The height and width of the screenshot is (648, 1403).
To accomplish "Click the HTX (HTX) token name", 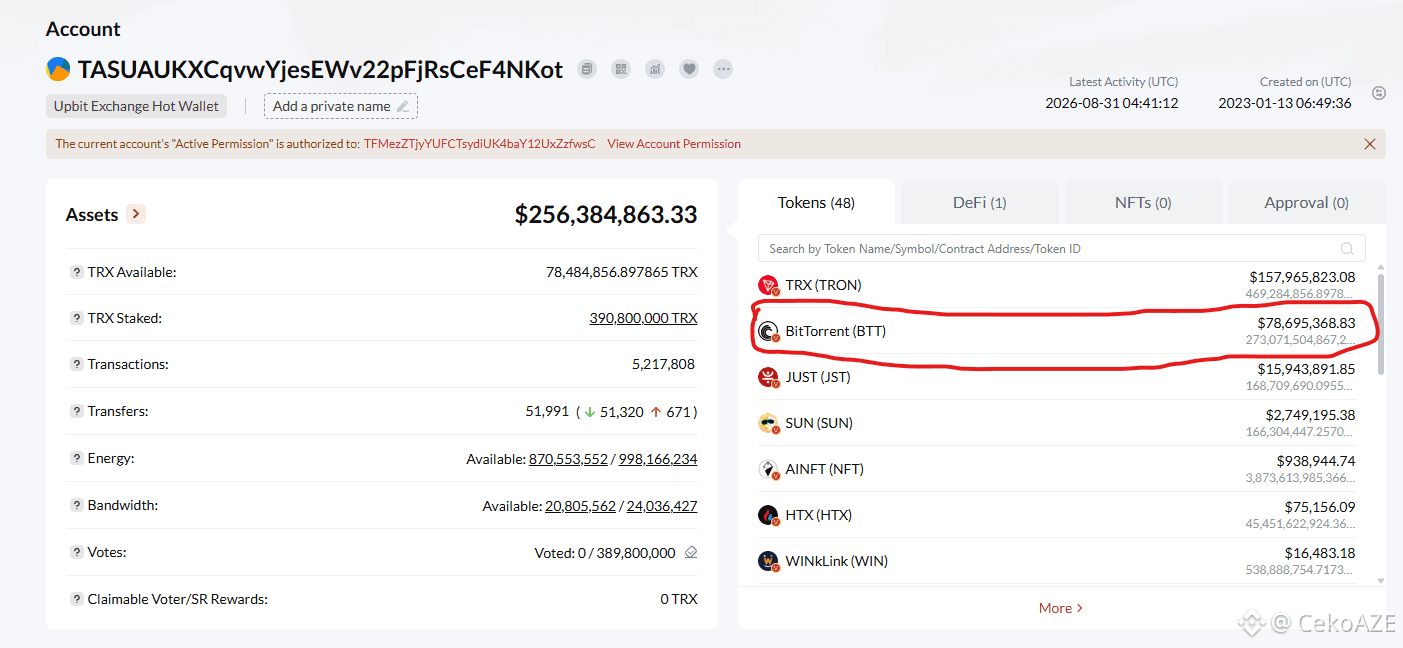I will 819,515.
